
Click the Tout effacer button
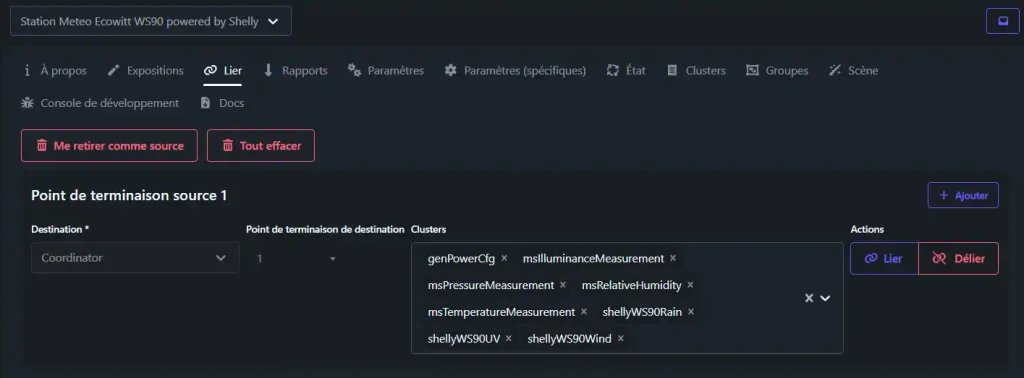click(x=261, y=146)
